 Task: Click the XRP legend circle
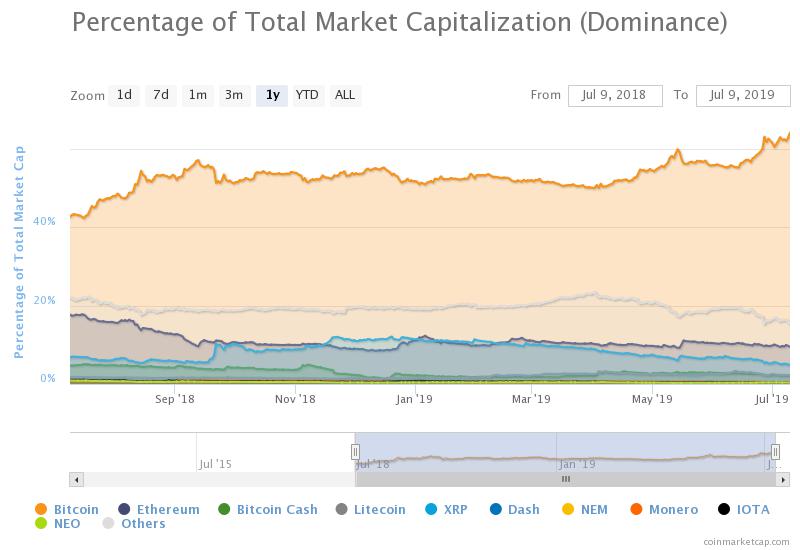click(x=431, y=509)
